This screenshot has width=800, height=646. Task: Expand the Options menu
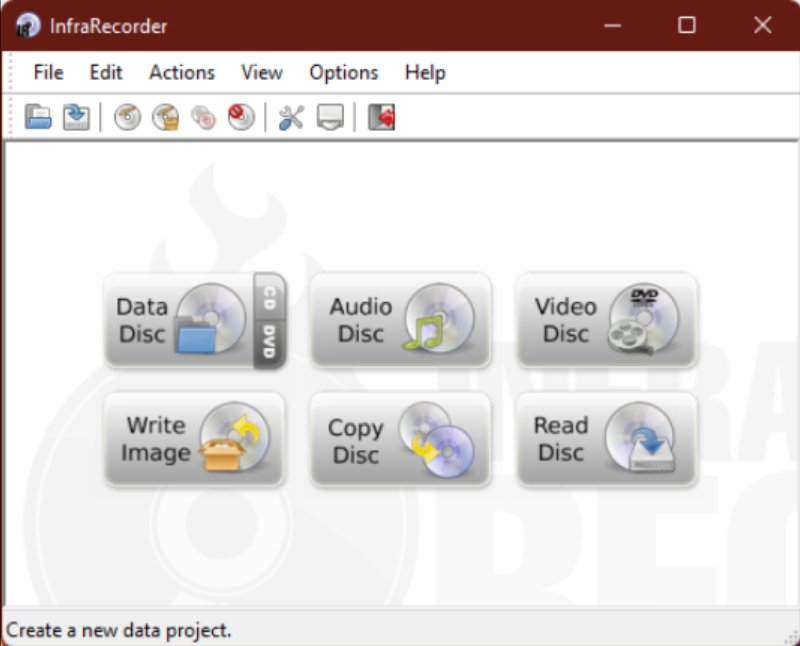point(343,72)
